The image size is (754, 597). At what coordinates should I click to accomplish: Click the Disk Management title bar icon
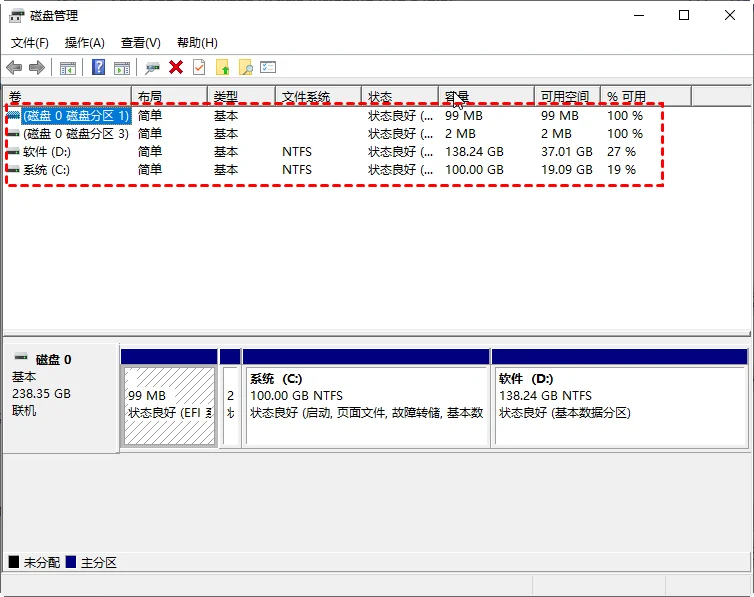click(x=16, y=16)
